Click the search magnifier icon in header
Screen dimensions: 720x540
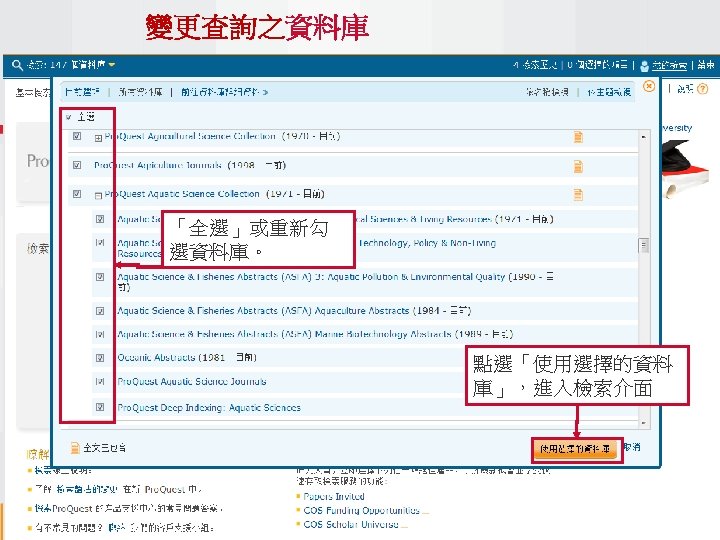pyautogui.click(x=17, y=65)
